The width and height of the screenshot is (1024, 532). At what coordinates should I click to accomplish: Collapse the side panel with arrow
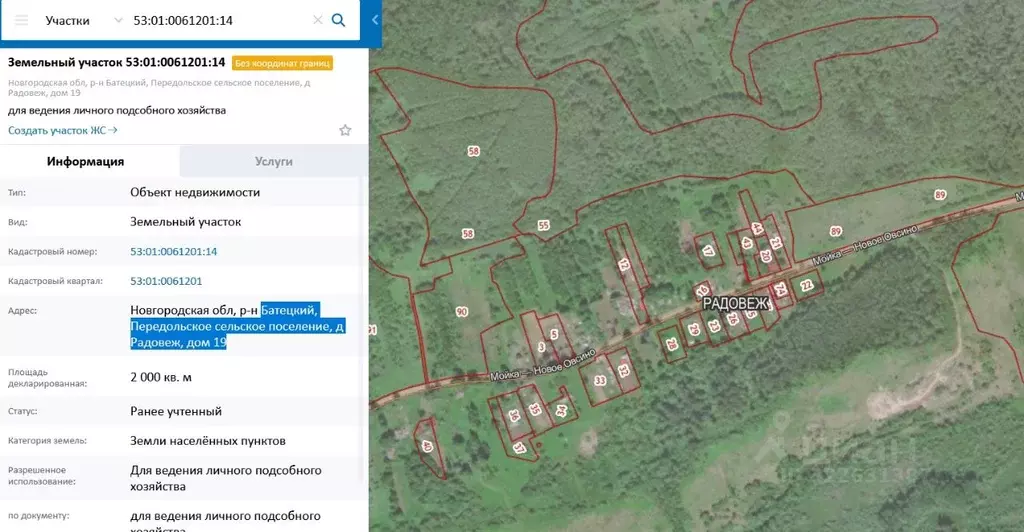point(375,20)
